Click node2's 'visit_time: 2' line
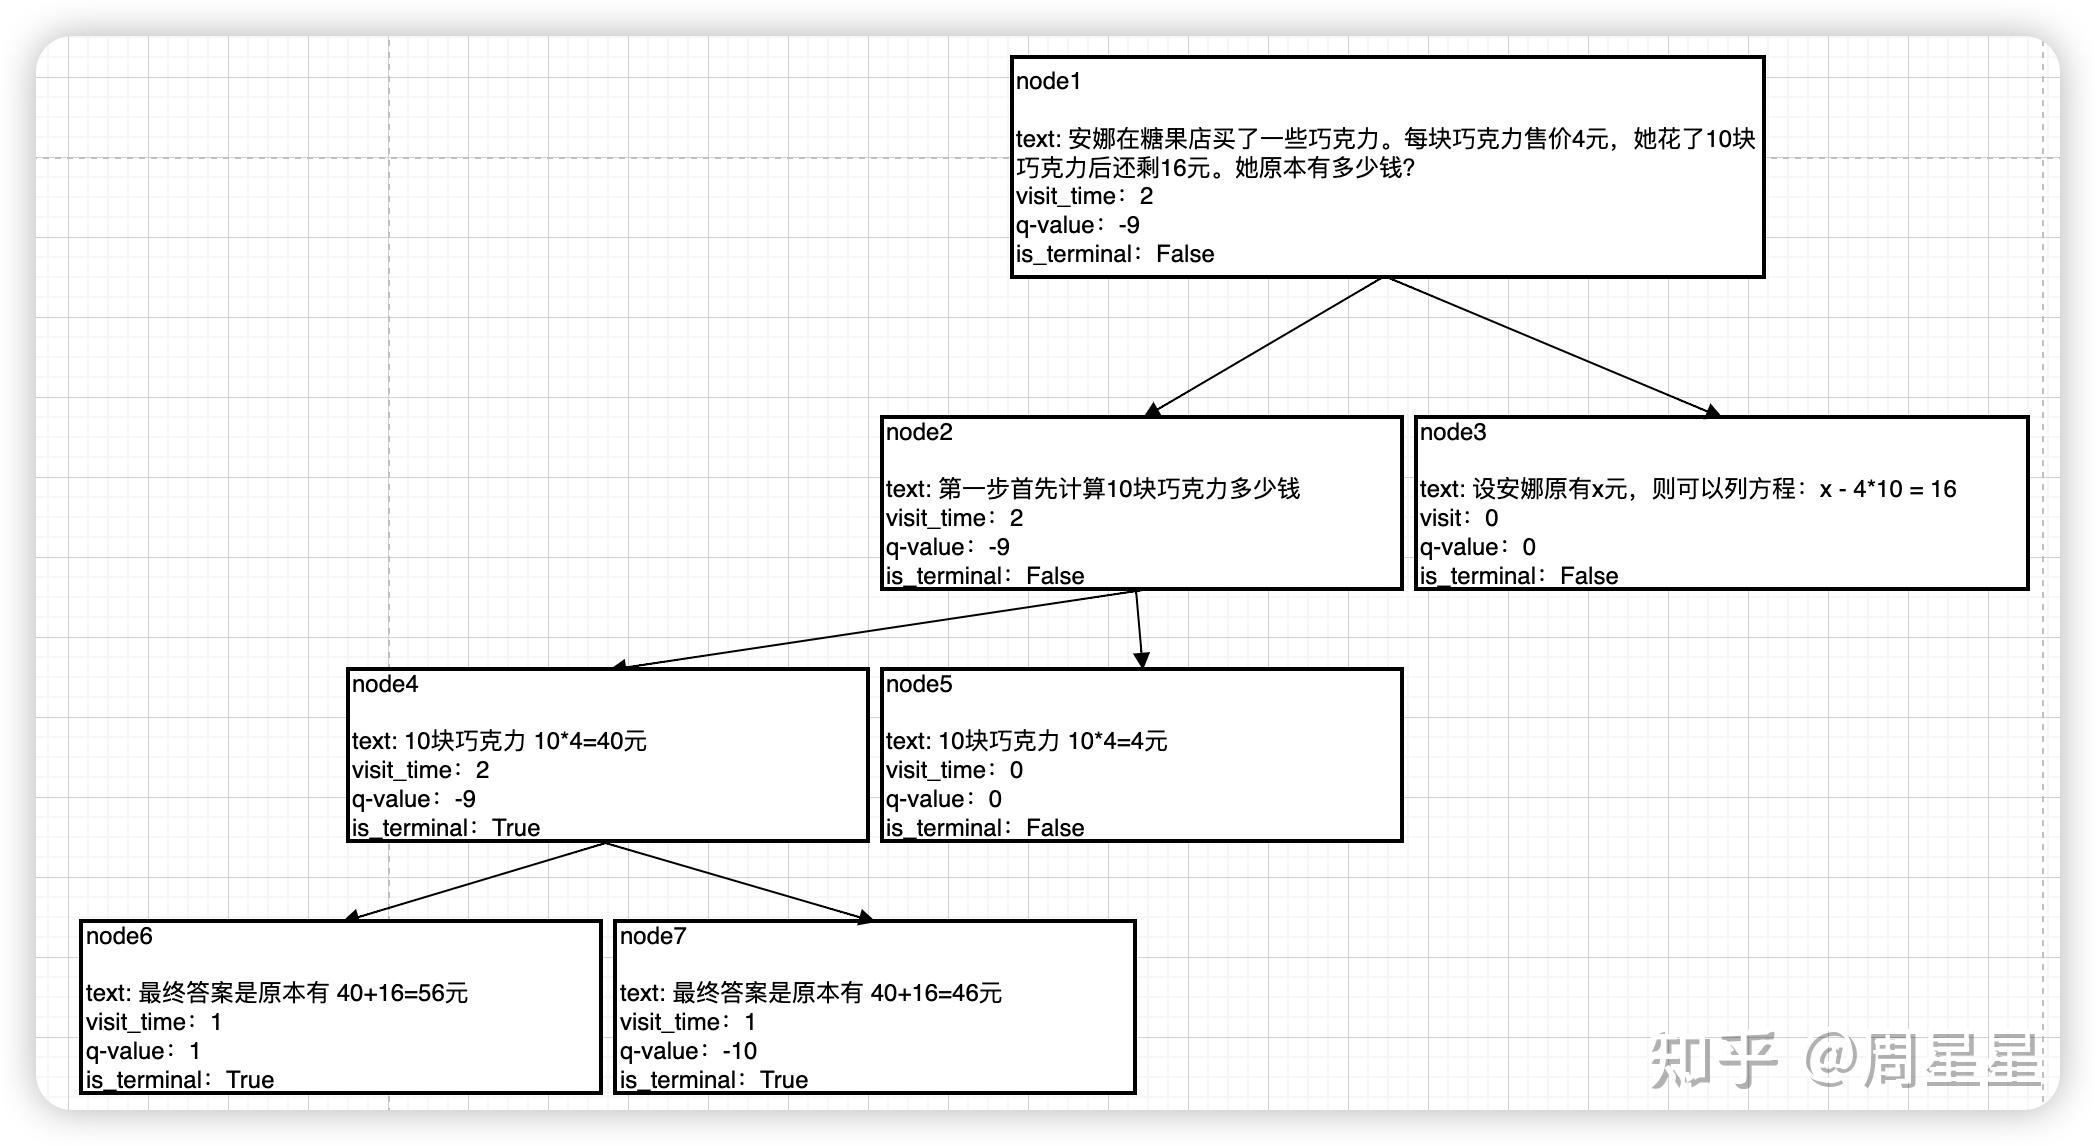Image resolution: width=2096 pixels, height=1146 pixels. [x=954, y=518]
